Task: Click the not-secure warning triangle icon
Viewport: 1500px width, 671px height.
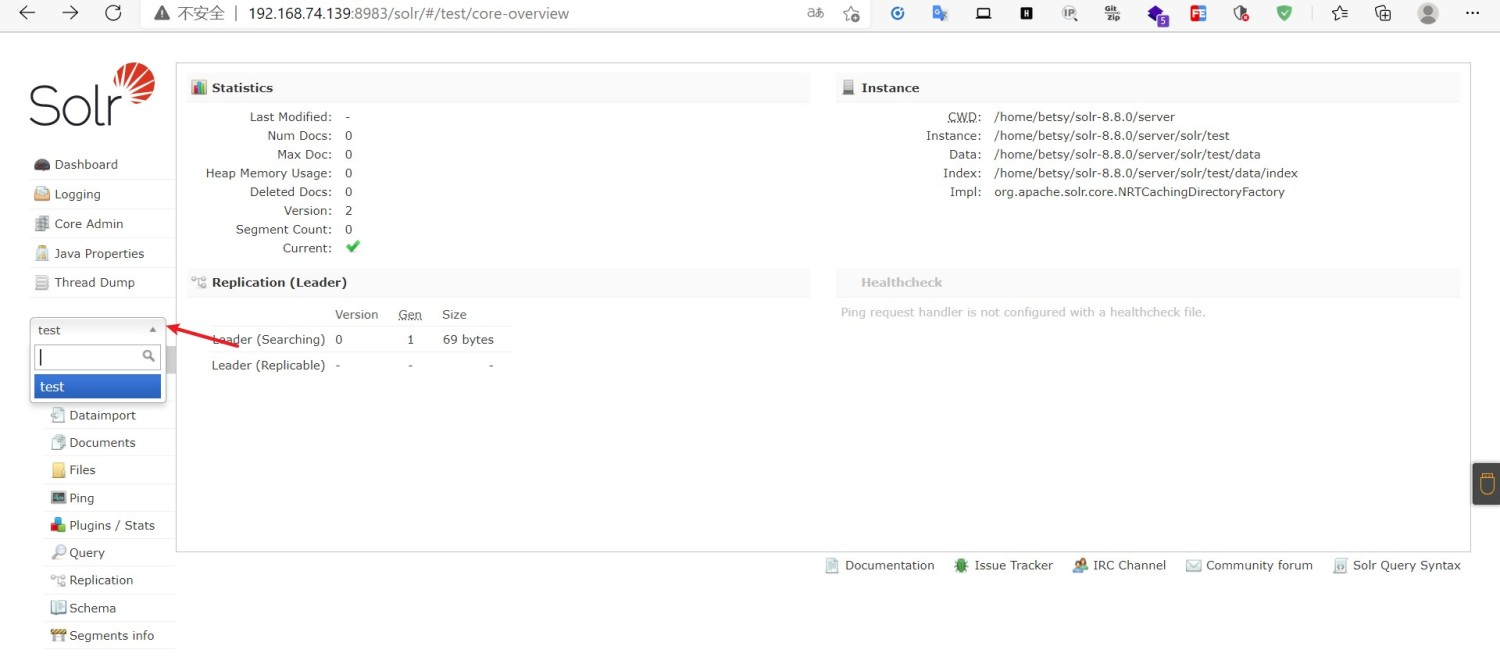Action: (x=161, y=14)
